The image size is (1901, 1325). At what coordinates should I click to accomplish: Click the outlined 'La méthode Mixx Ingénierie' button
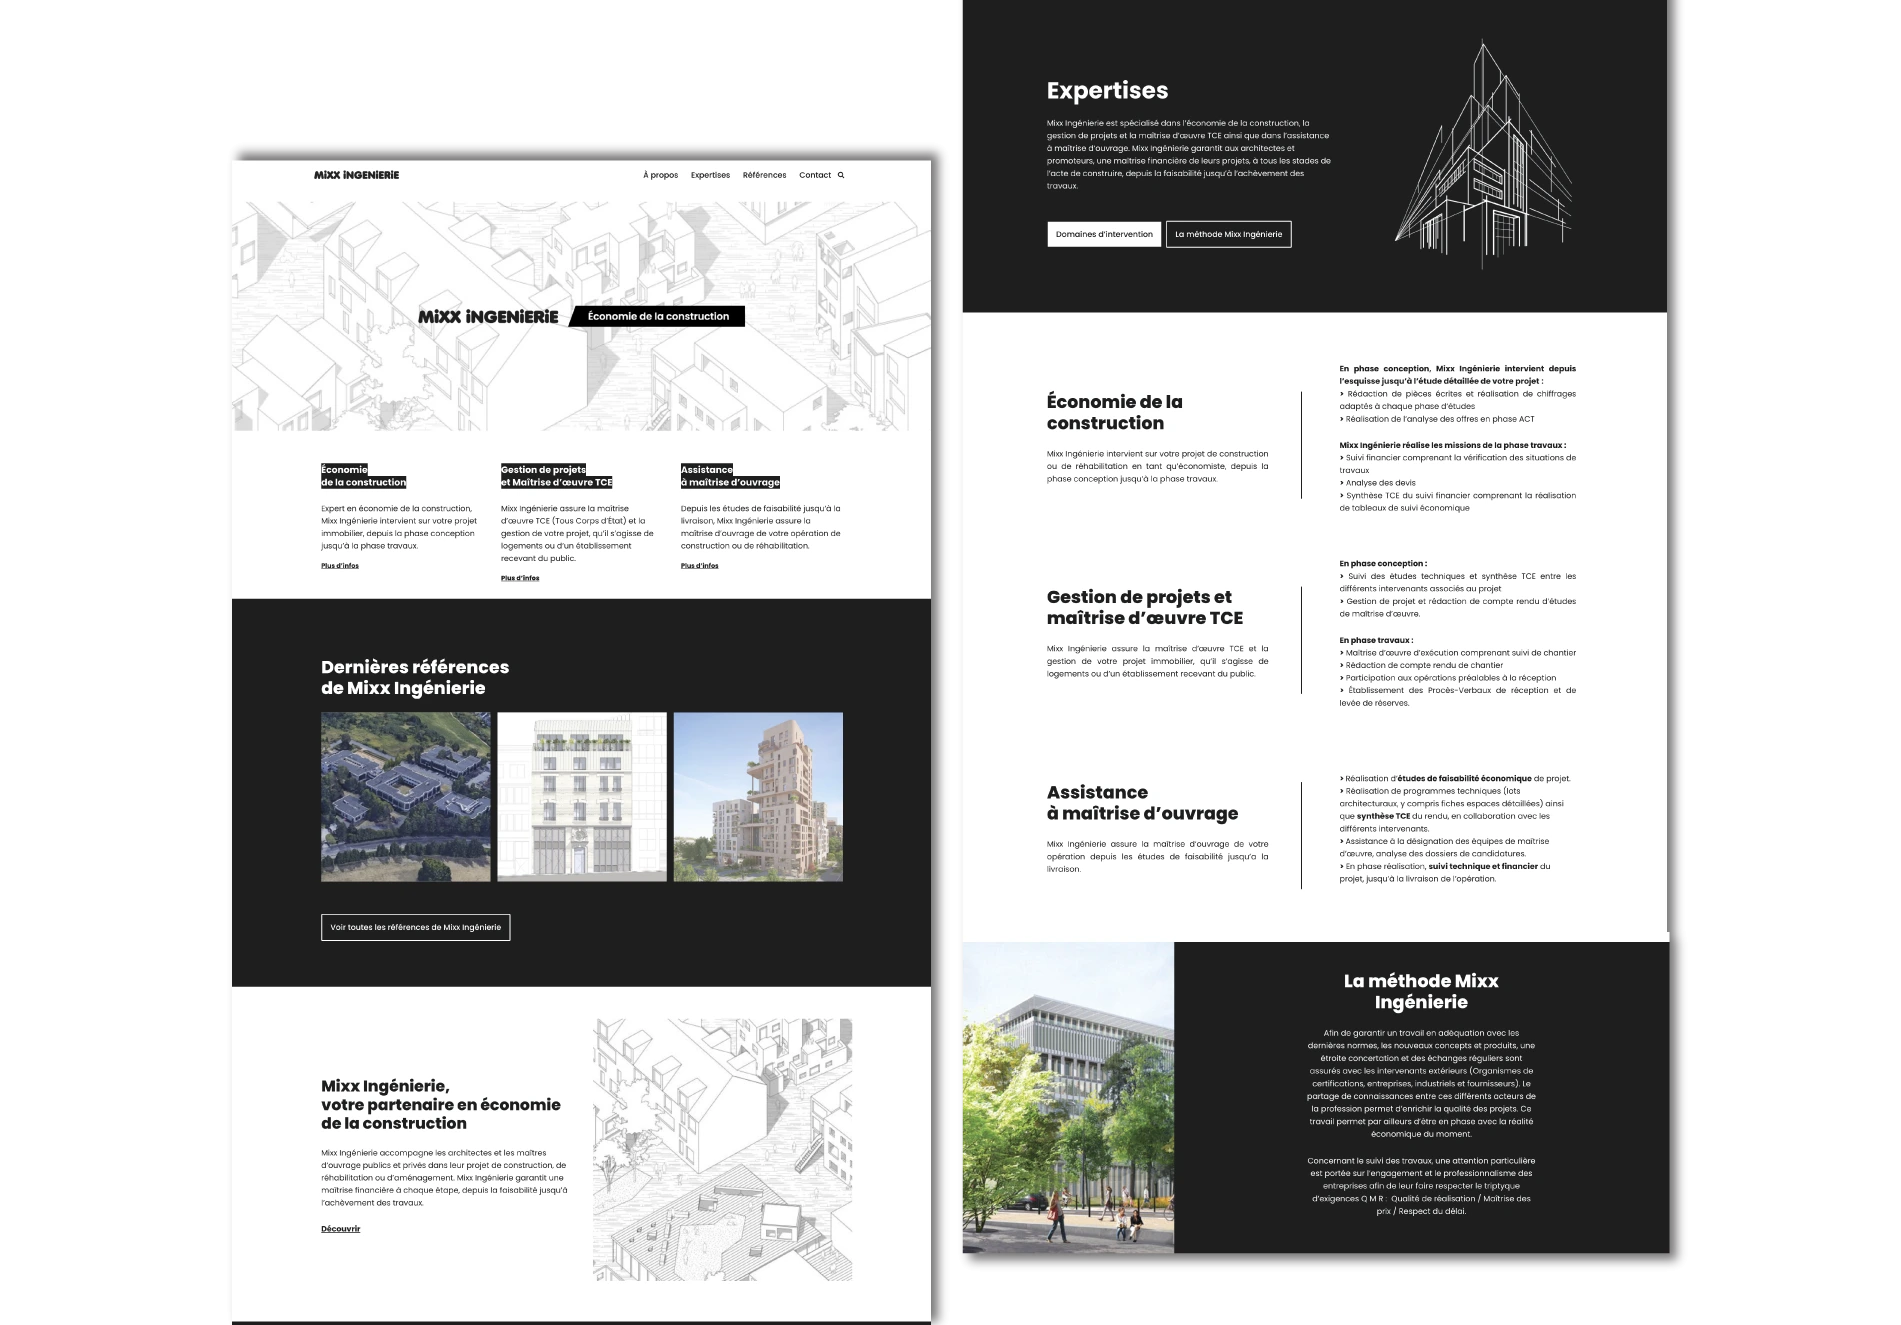[1229, 234]
